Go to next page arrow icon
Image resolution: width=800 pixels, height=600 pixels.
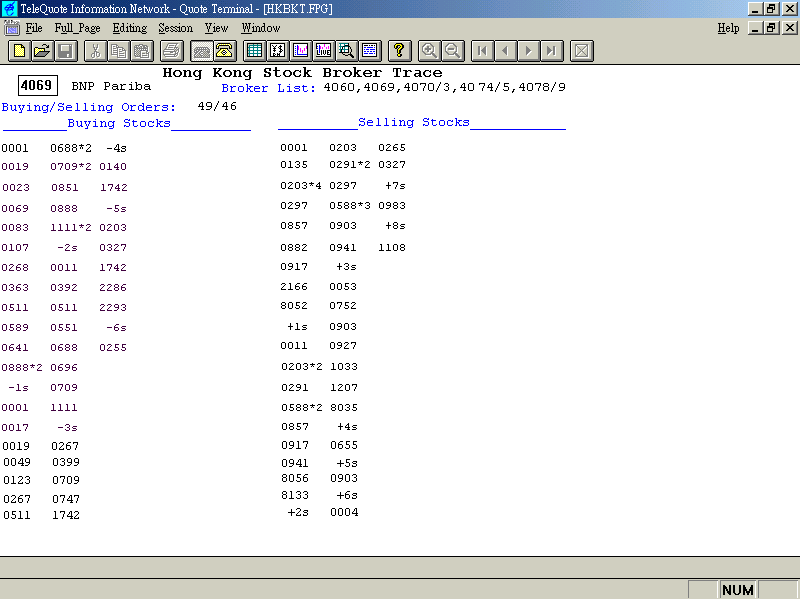[x=529, y=51]
